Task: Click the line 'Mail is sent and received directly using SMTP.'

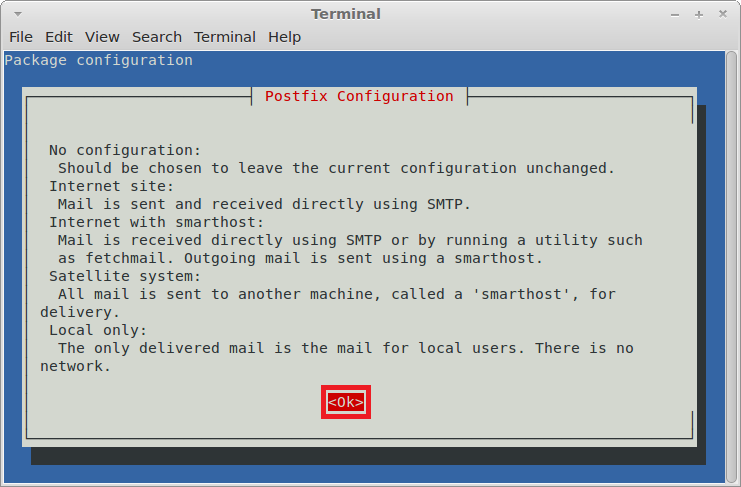Action: coord(265,204)
